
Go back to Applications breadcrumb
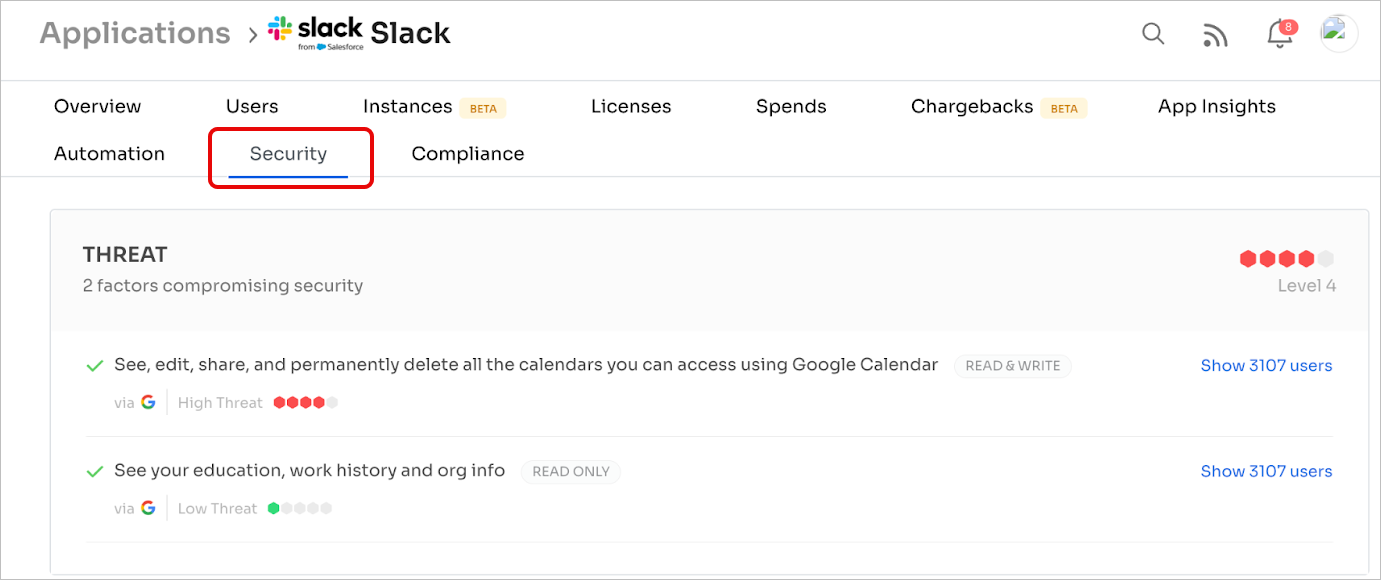pos(135,33)
